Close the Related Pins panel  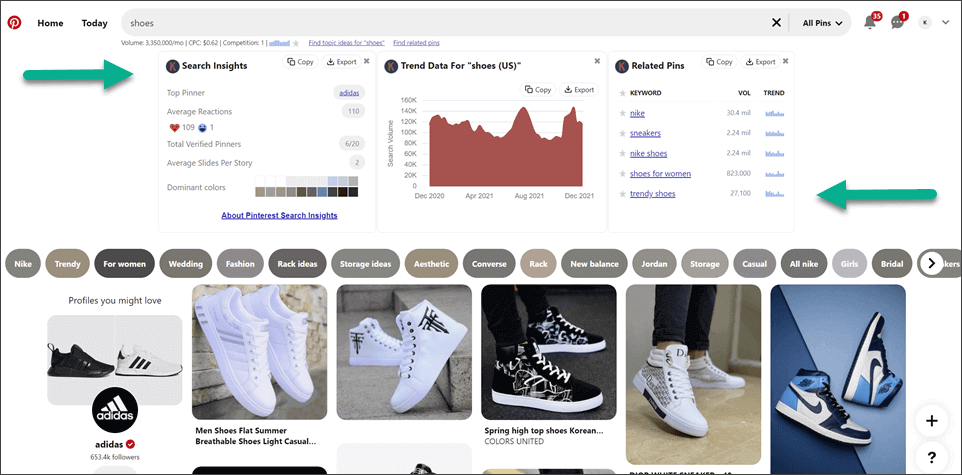point(785,61)
